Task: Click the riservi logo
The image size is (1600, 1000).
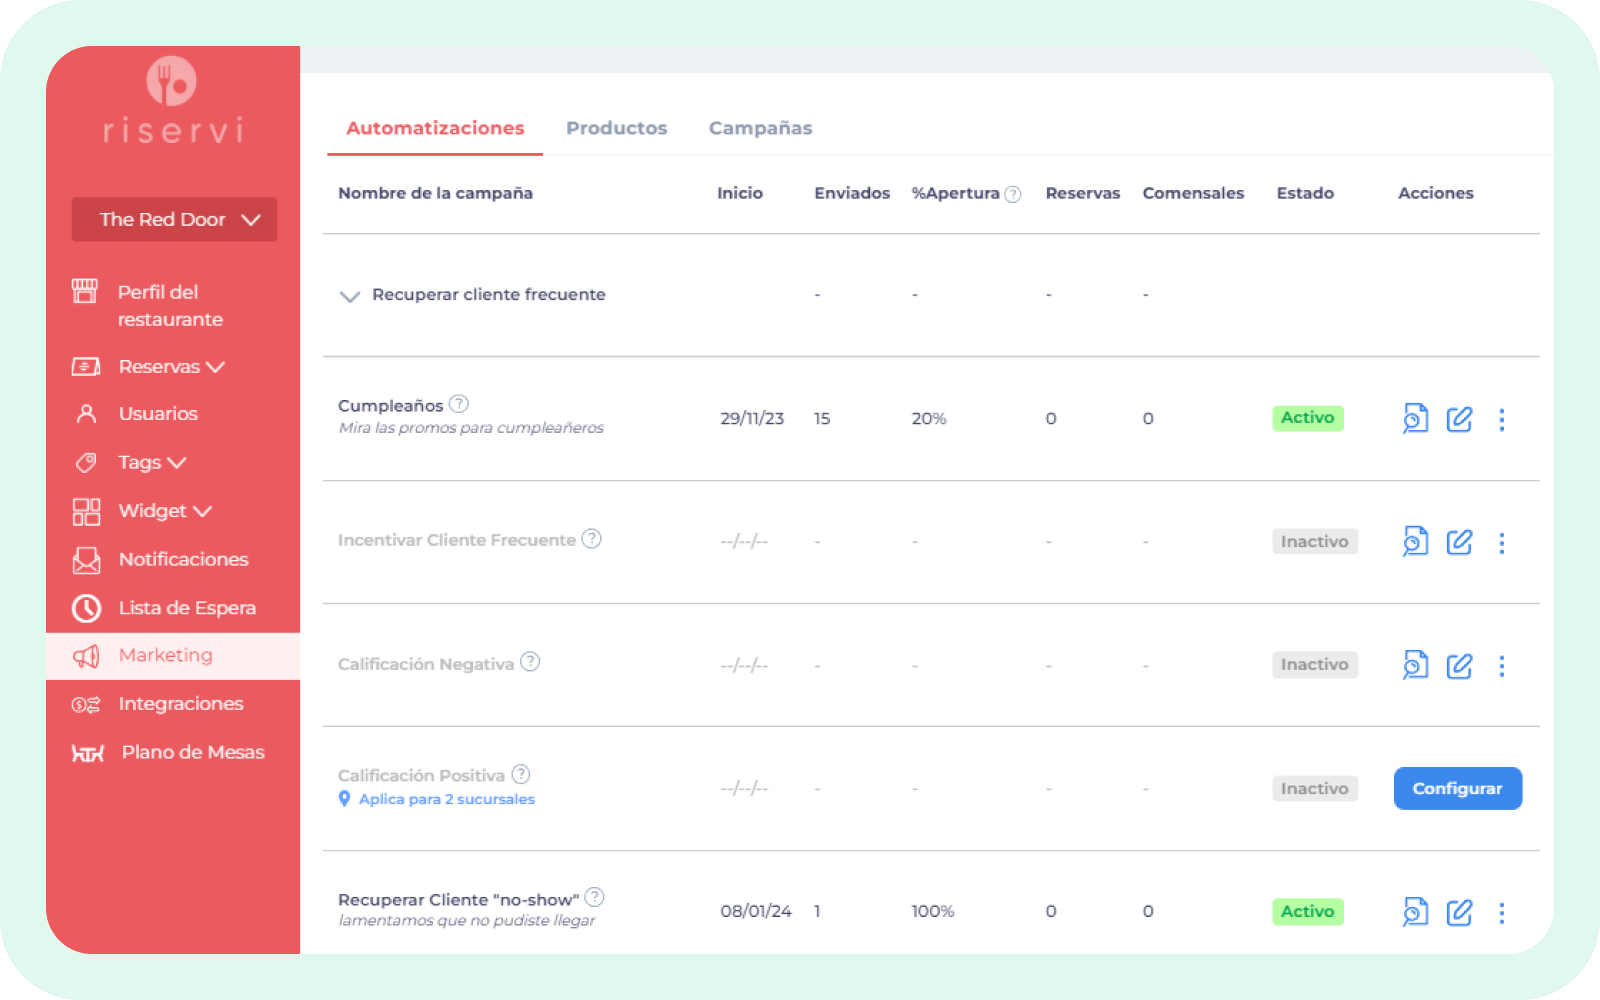Action: click(x=172, y=100)
